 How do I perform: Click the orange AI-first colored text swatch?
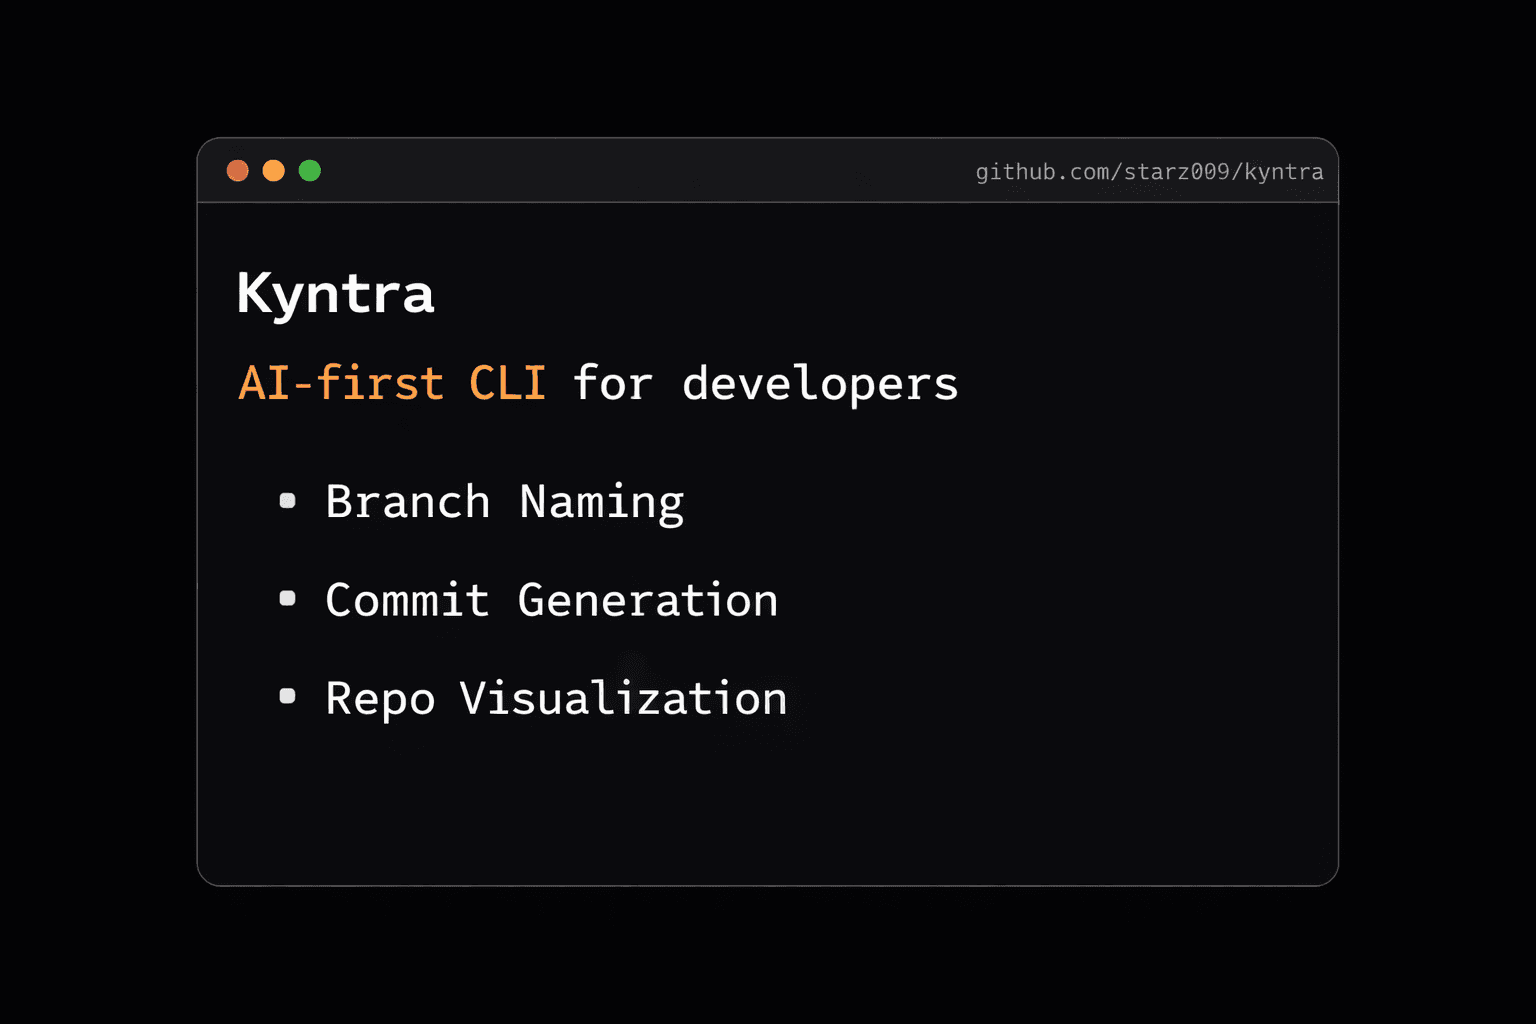tap(391, 383)
